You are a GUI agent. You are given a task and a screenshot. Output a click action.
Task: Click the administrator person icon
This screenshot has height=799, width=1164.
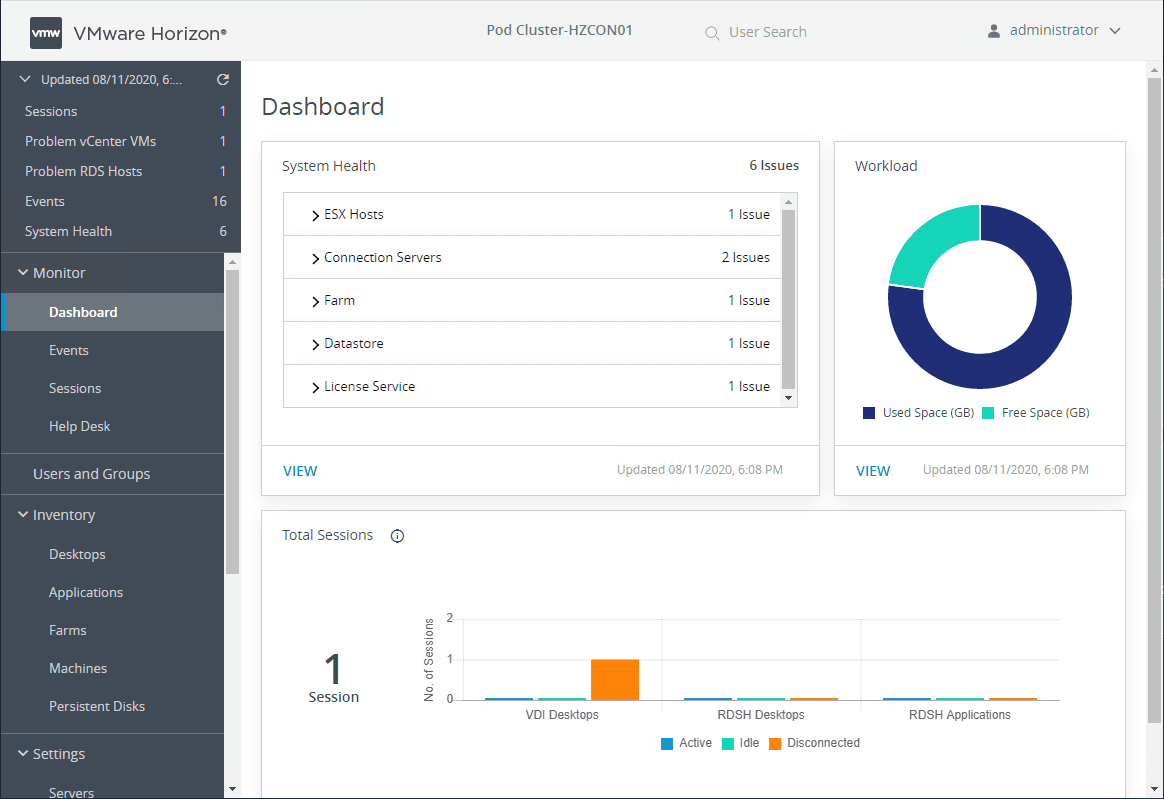(993, 30)
